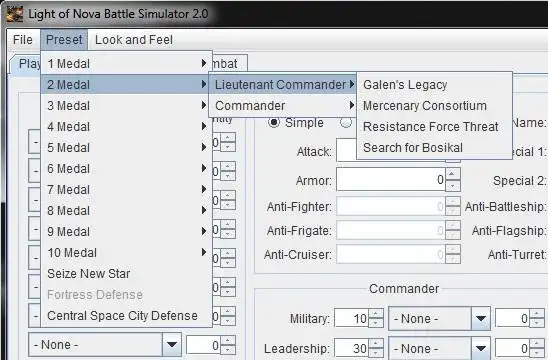Expand the 7 Medal submenu
Image resolution: width=548 pixels, height=360 pixels.
[x=127, y=189]
